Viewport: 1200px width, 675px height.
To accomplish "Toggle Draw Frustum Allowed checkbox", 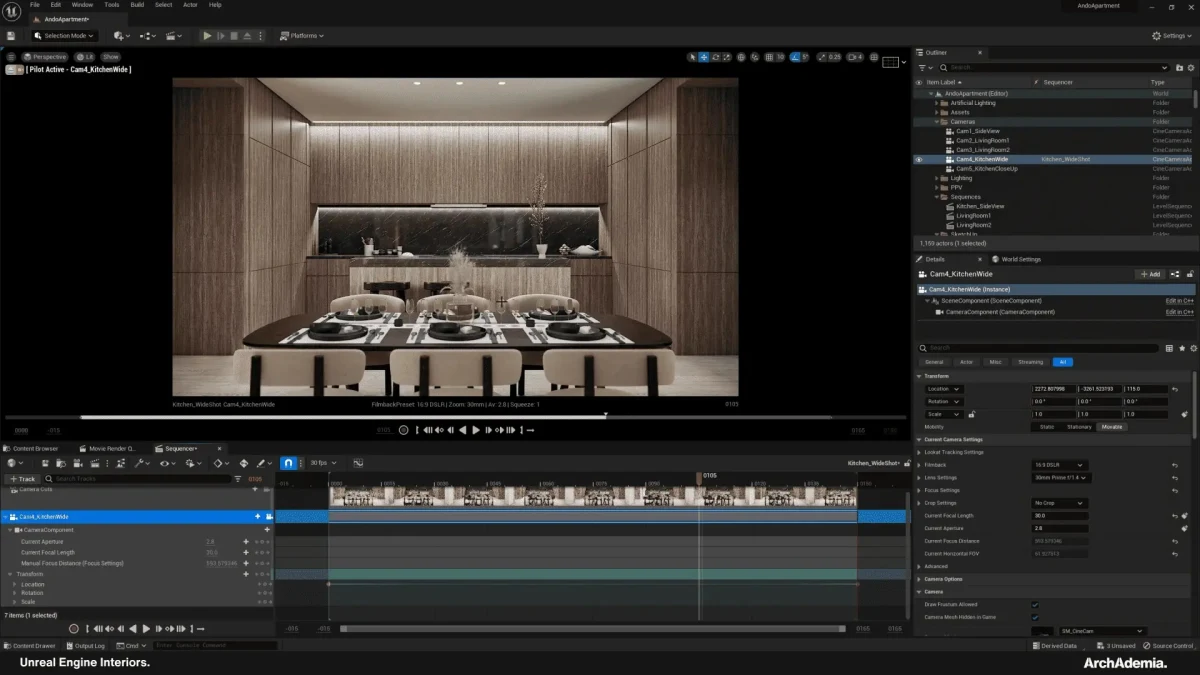I will [1035, 604].
